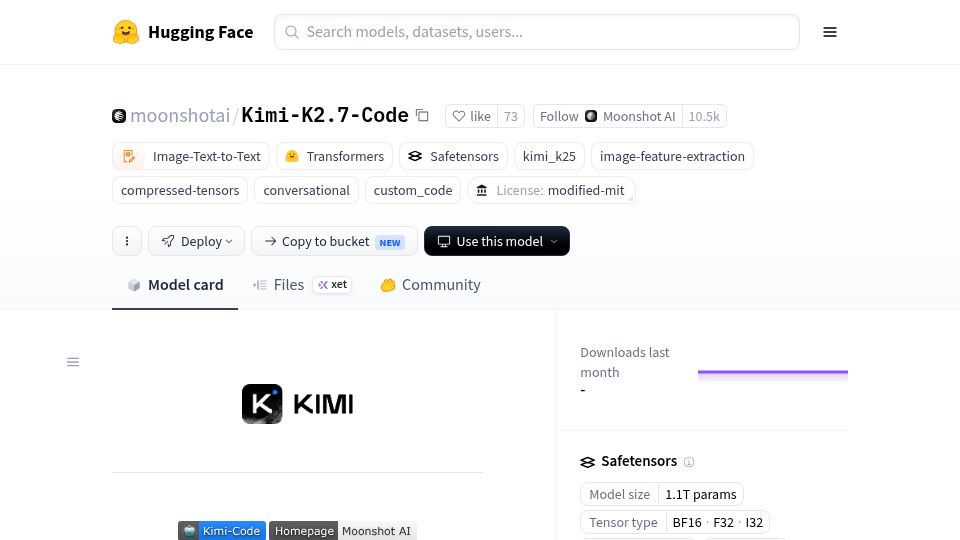
Task: Click the Downloads last month chart line
Action: pyautogui.click(x=773, y=372)
